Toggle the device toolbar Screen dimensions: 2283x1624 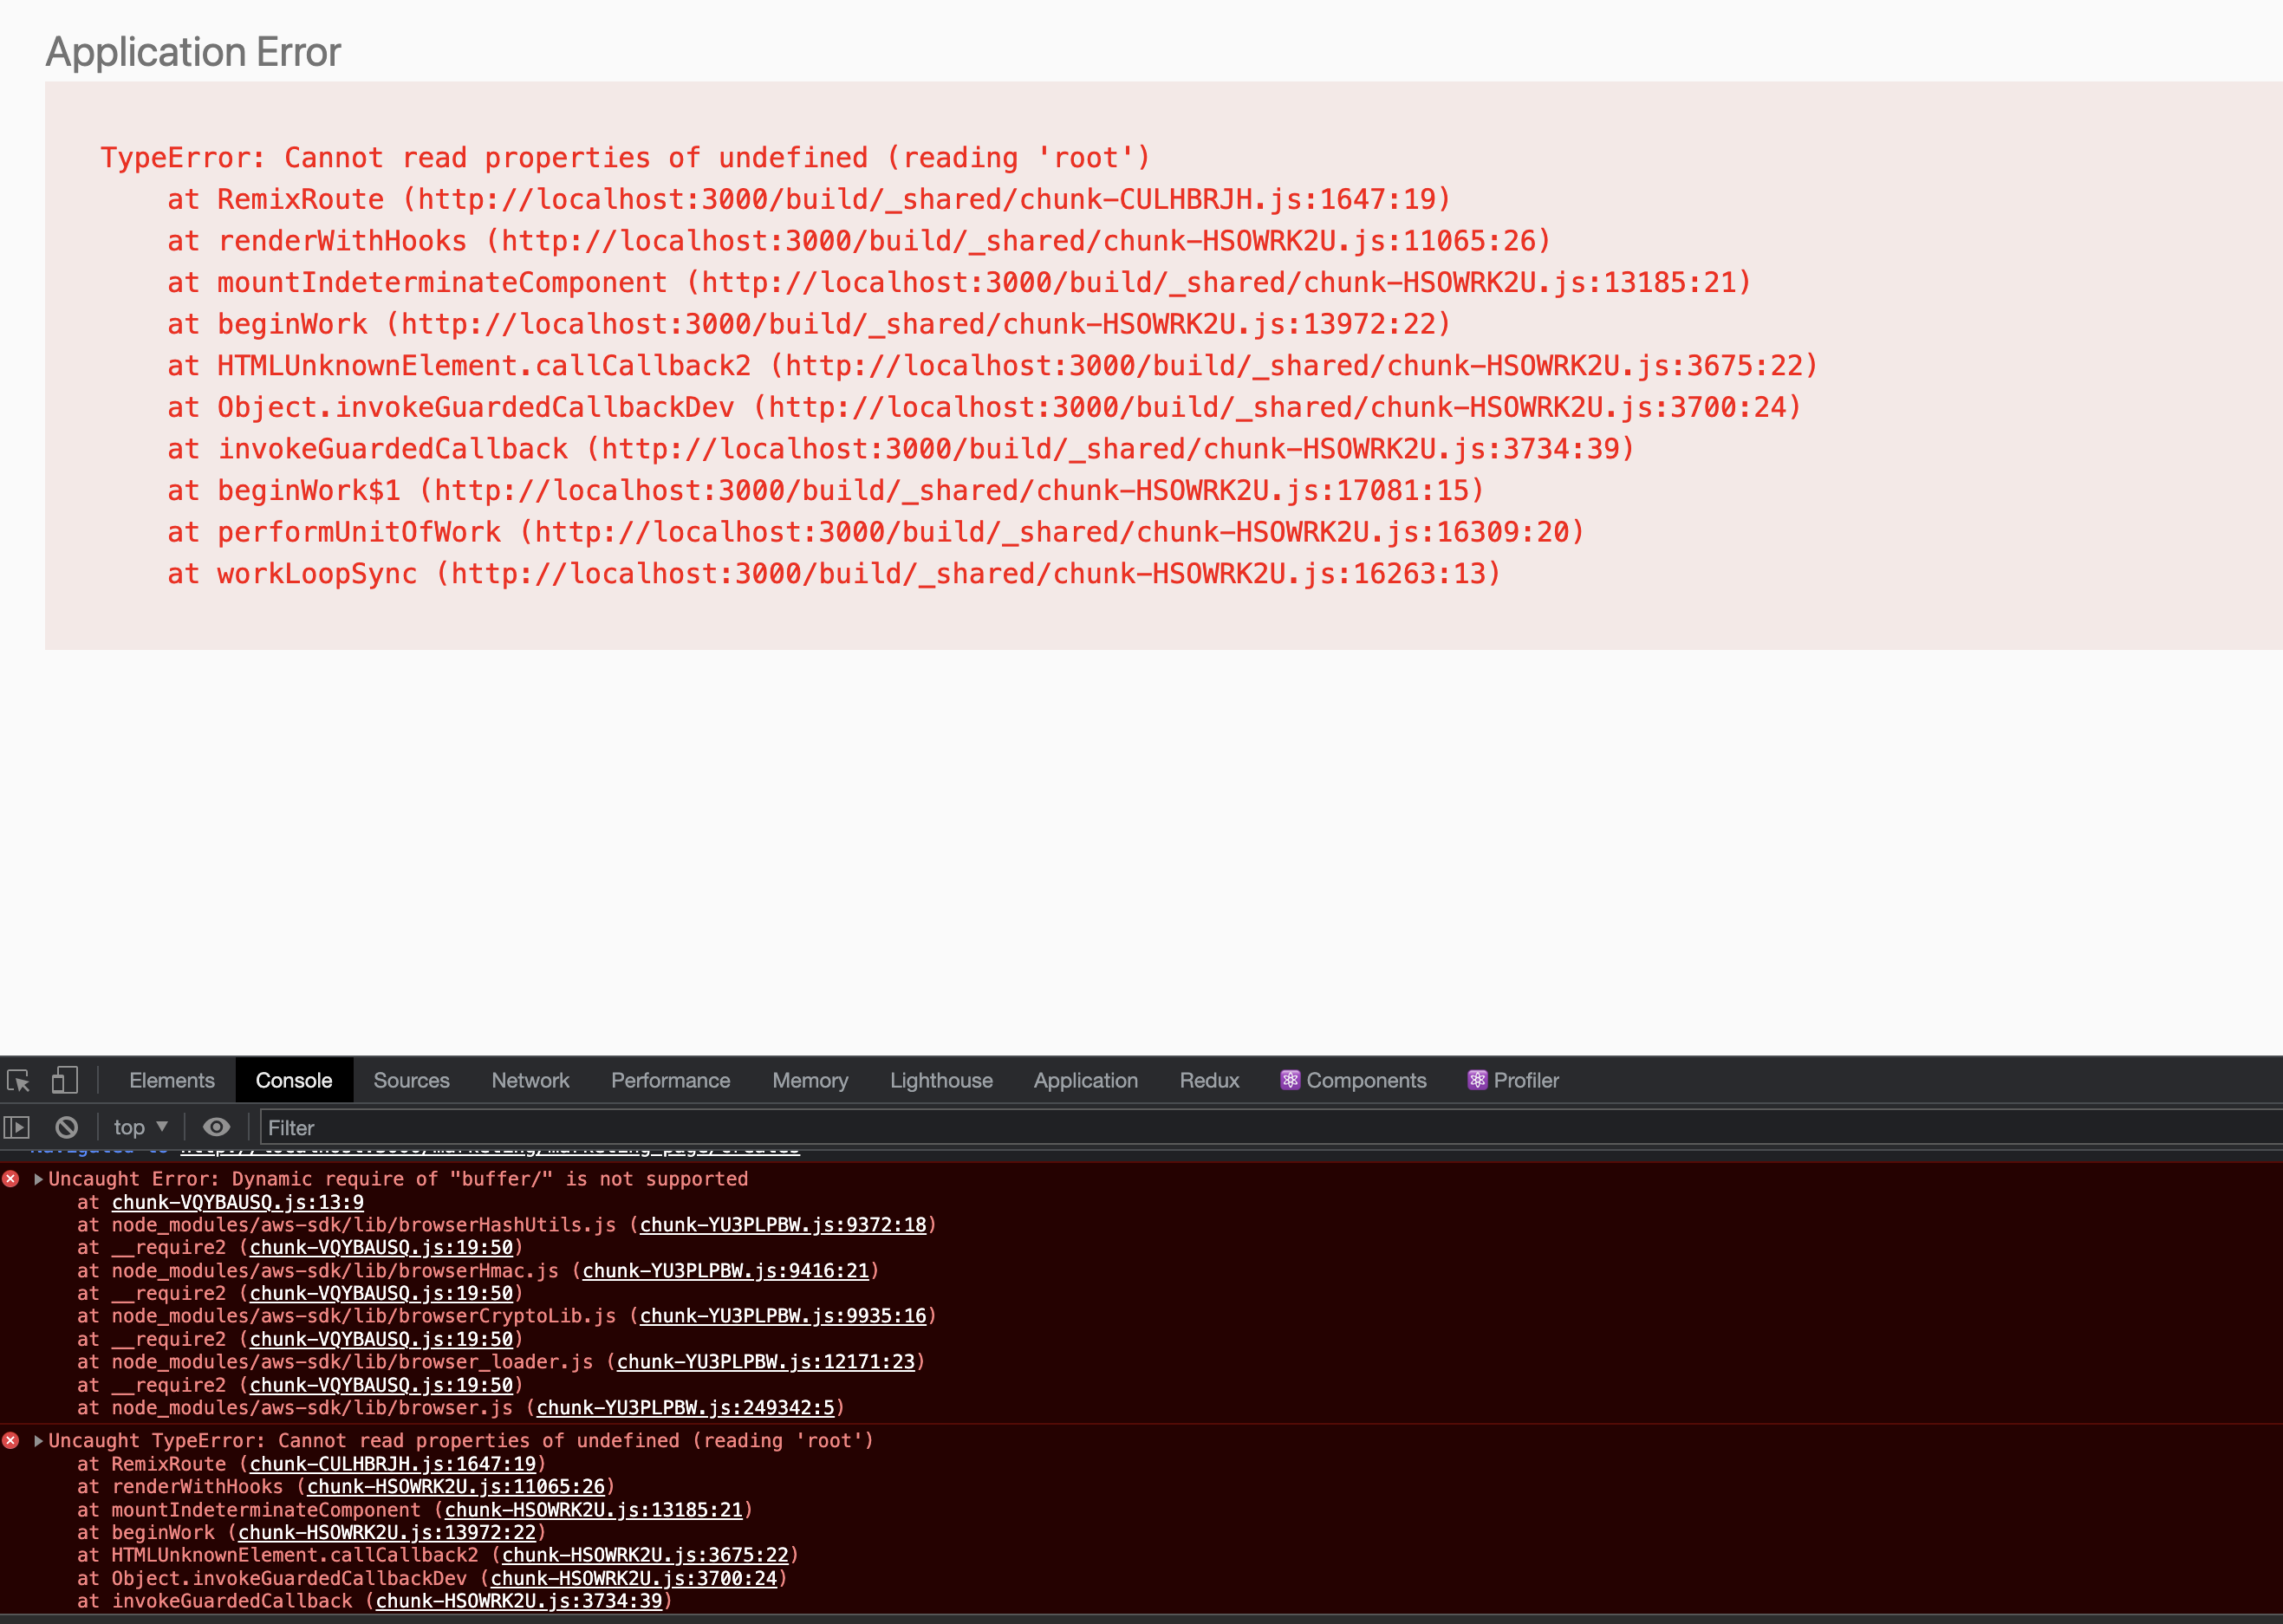[65, 1082]
